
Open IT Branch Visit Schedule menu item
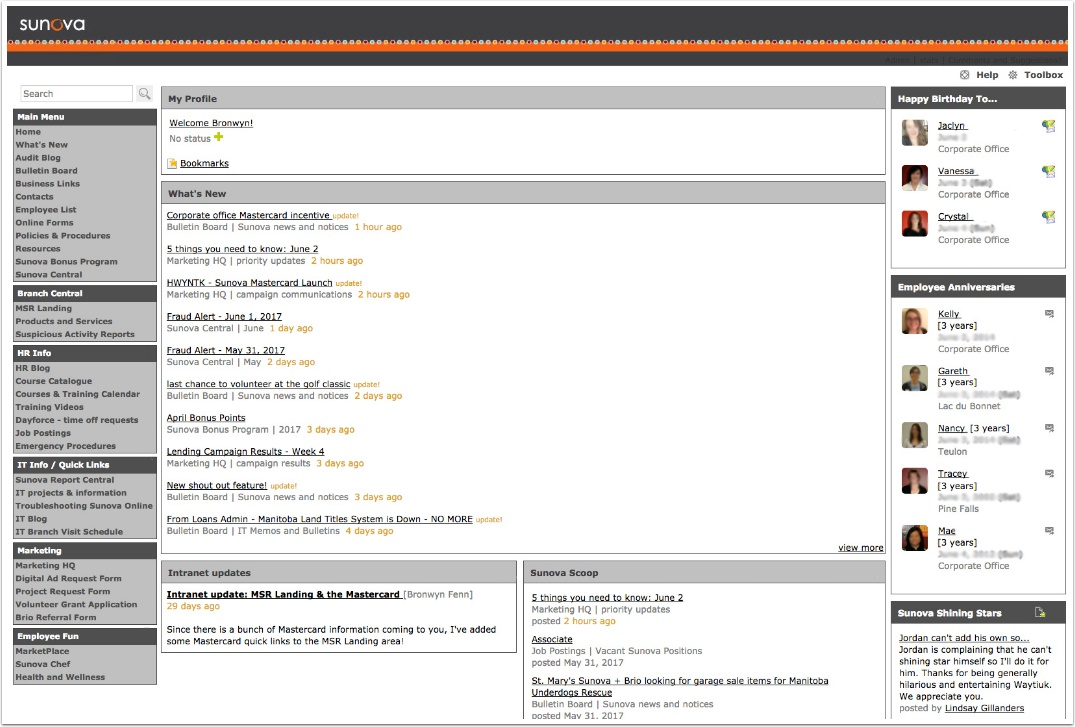pos(69,532)
